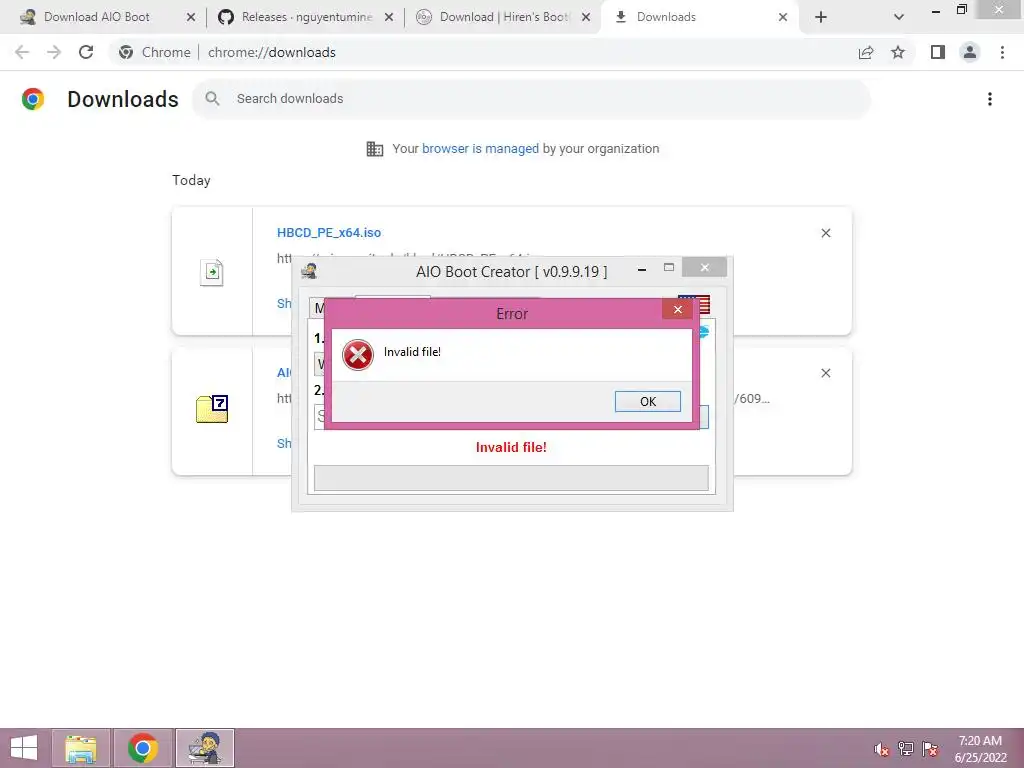Switch to the Releases nguyentumine GitHub tab
Screen dimensions: 1024x768
click(307, 17)
